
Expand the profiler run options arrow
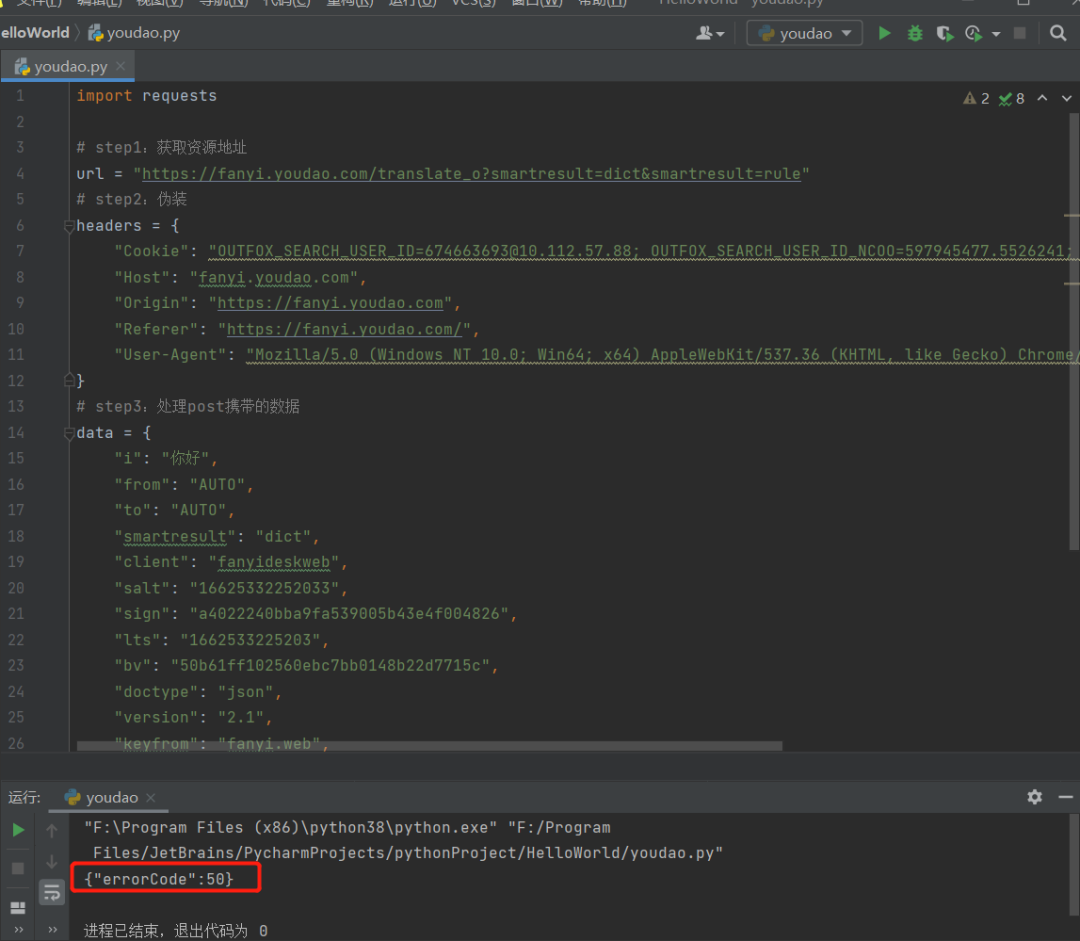(x=998, y=33)
